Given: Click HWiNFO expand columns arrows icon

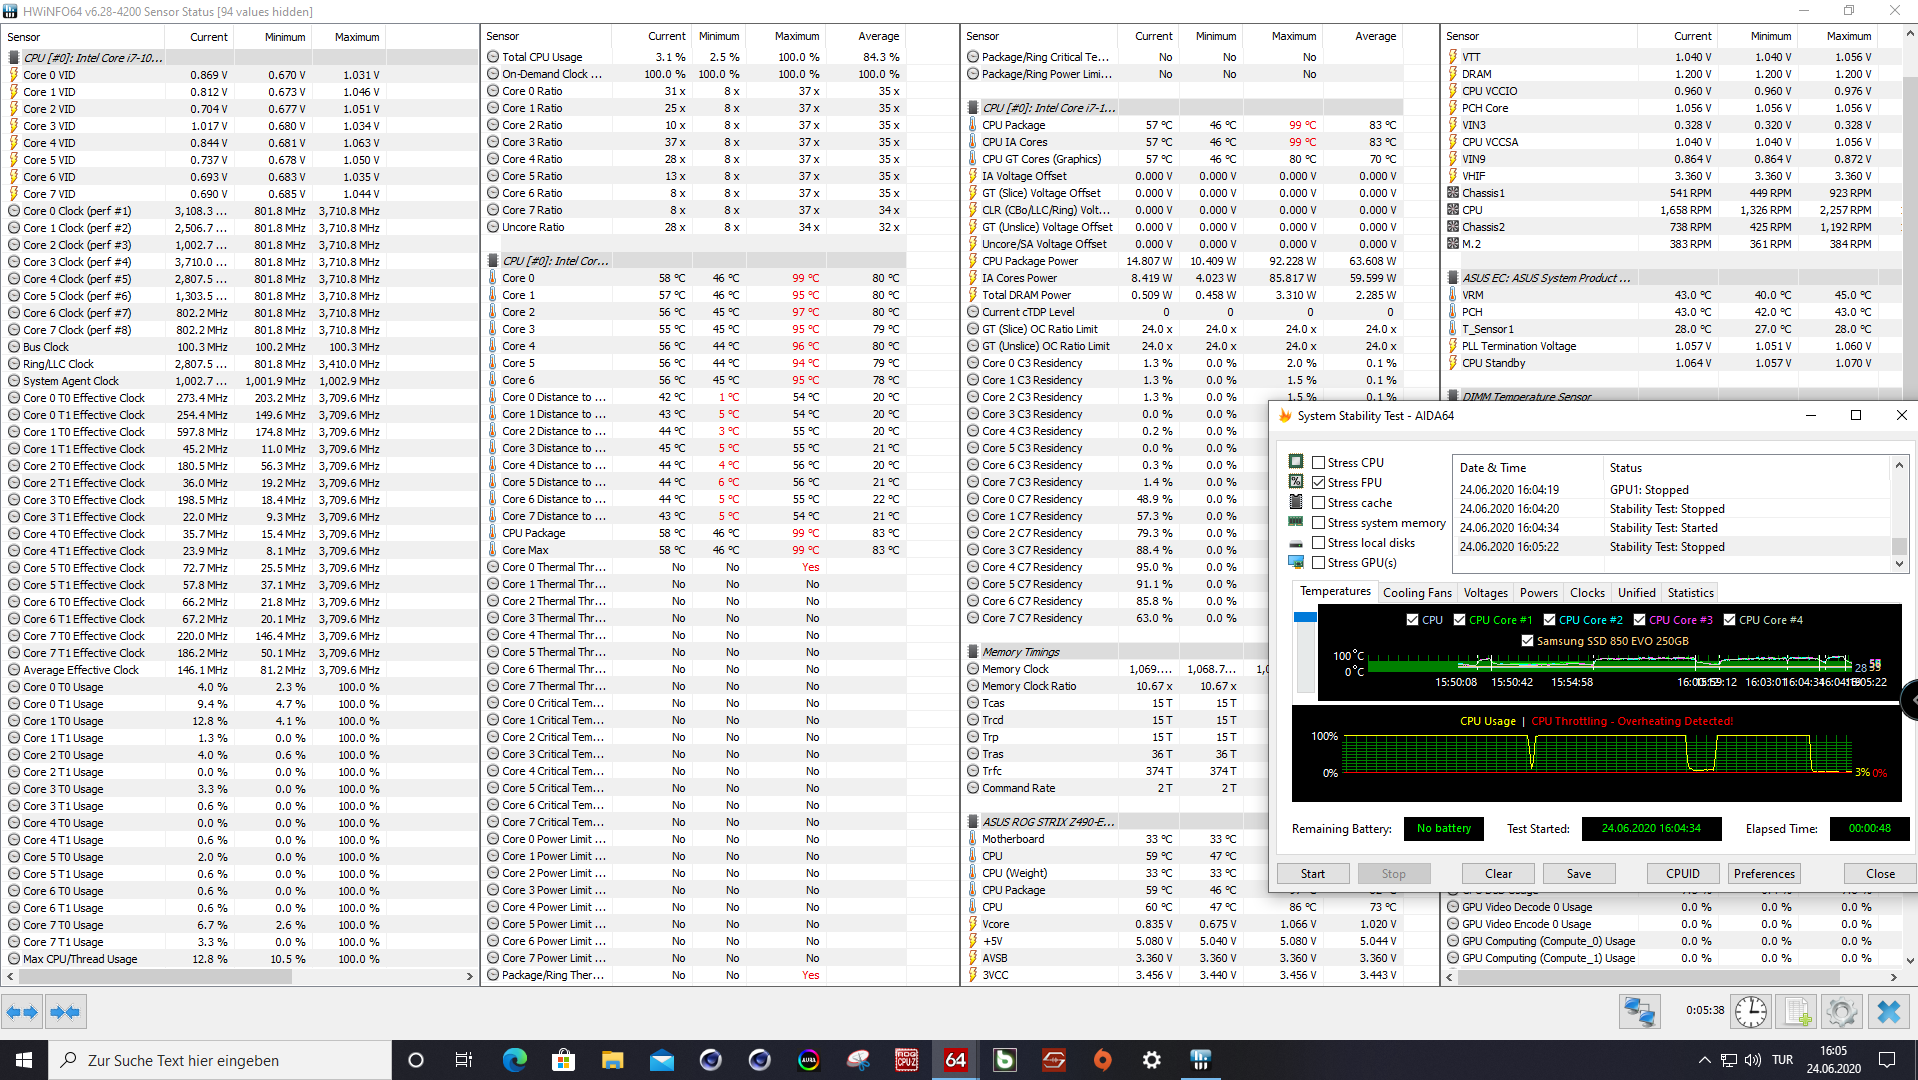Looking at the screenshot, I should pos(22,1012).
